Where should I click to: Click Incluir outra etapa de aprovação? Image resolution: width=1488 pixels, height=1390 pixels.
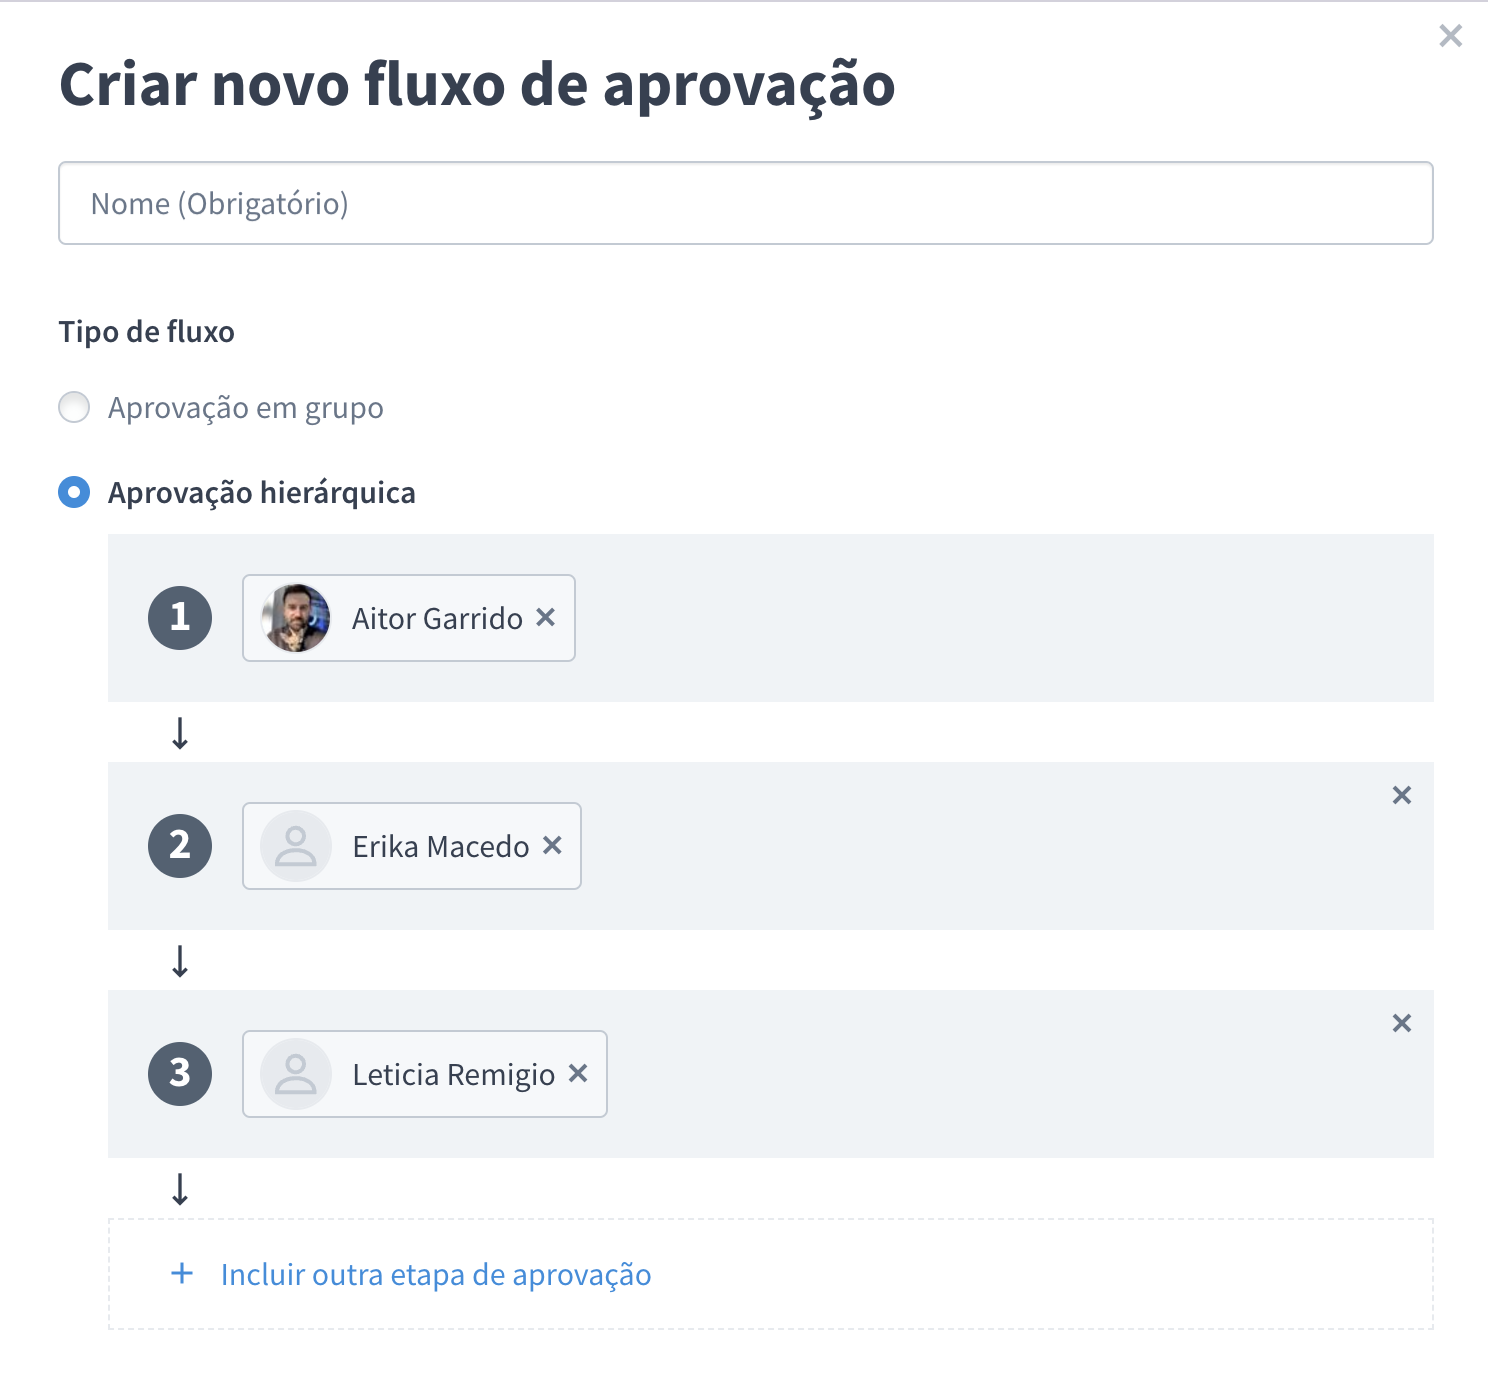pos(436,1274)
